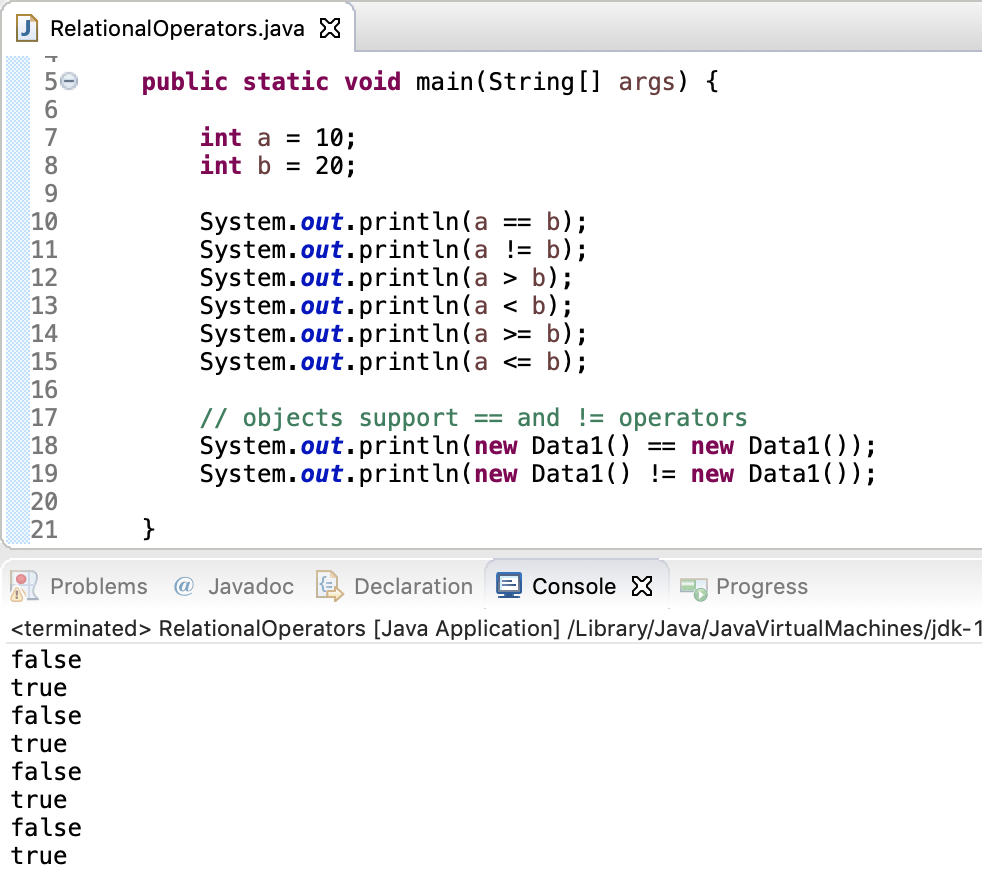Click line number 18 in the ruler
Viewport: 982px width, 880px height.
point(45,446)
